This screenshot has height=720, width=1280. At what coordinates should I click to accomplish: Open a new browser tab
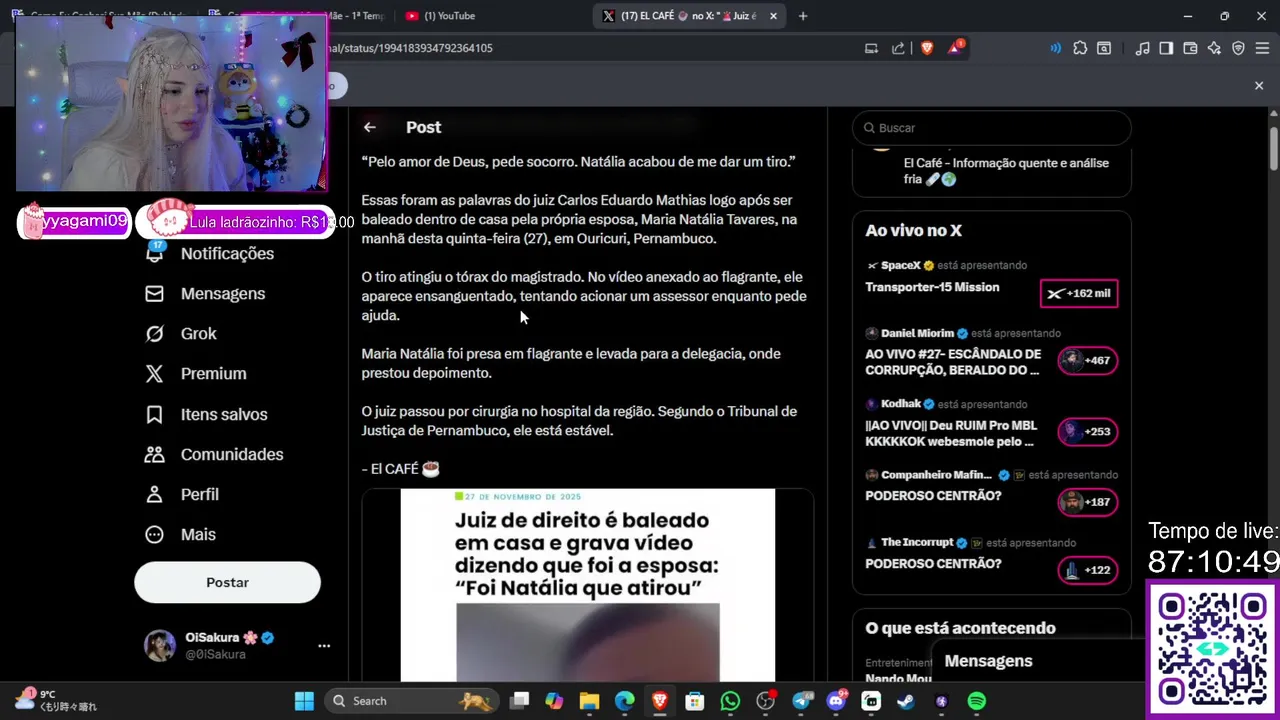click(803, 16)
